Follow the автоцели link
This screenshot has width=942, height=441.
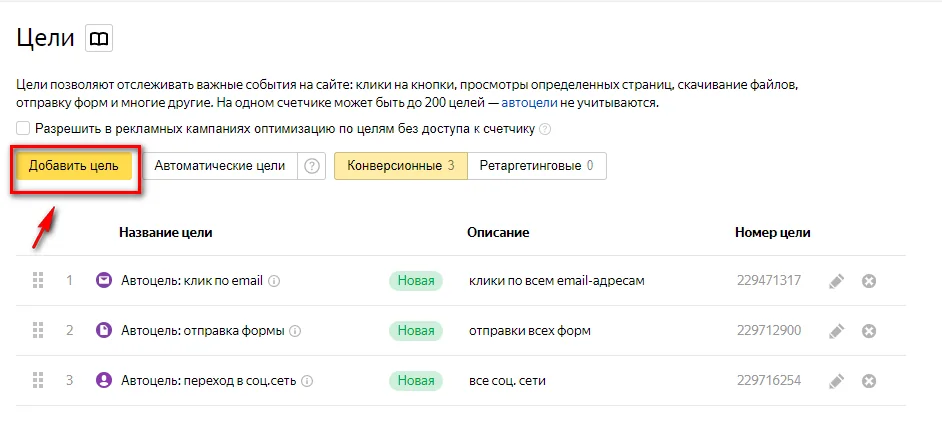point(529,103)
